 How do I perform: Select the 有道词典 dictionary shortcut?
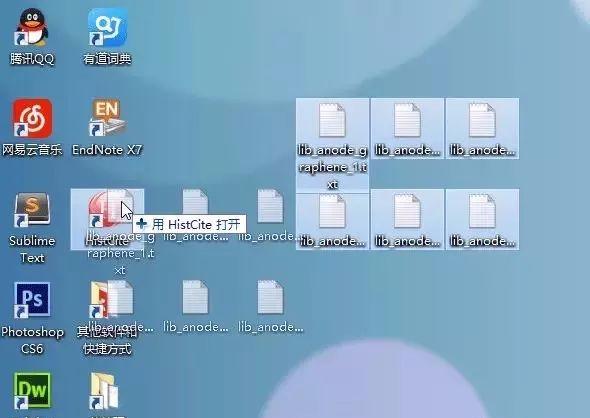107,27
